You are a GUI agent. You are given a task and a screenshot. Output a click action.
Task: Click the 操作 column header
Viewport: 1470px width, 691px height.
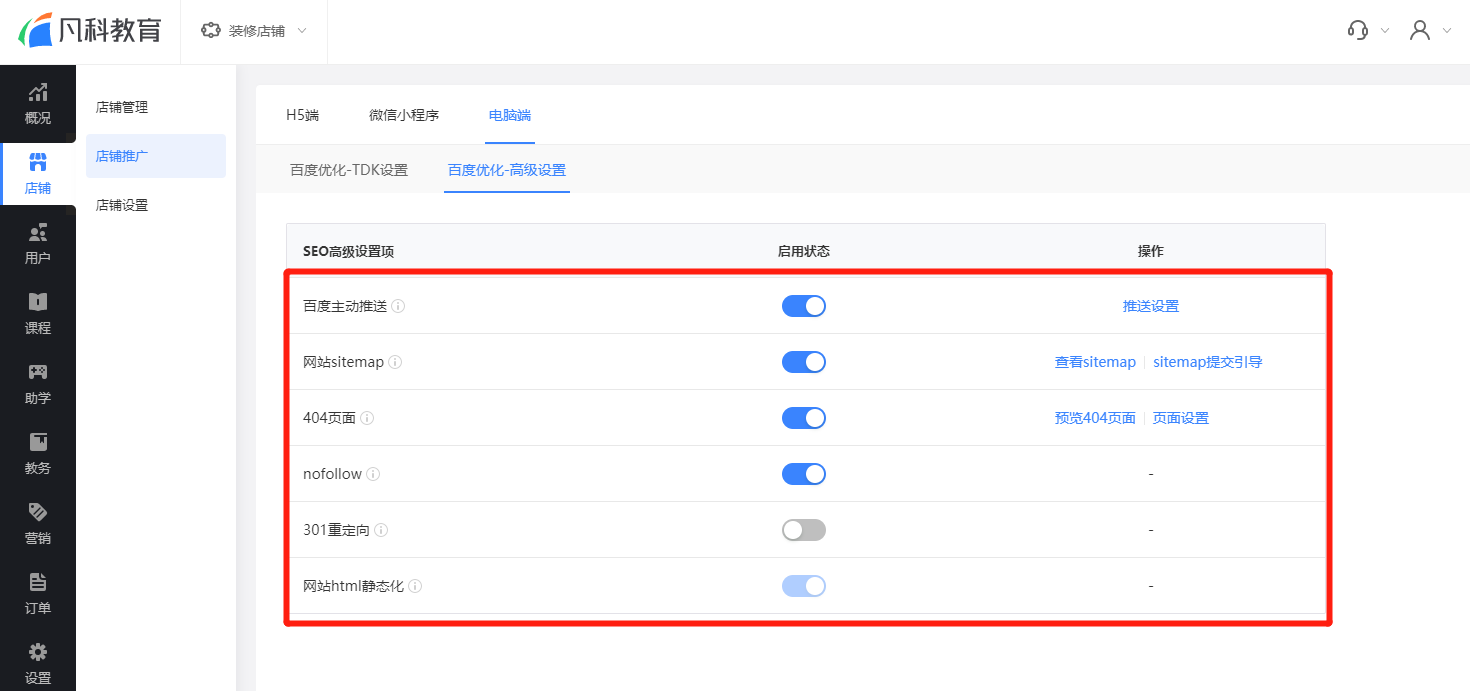1151,252
